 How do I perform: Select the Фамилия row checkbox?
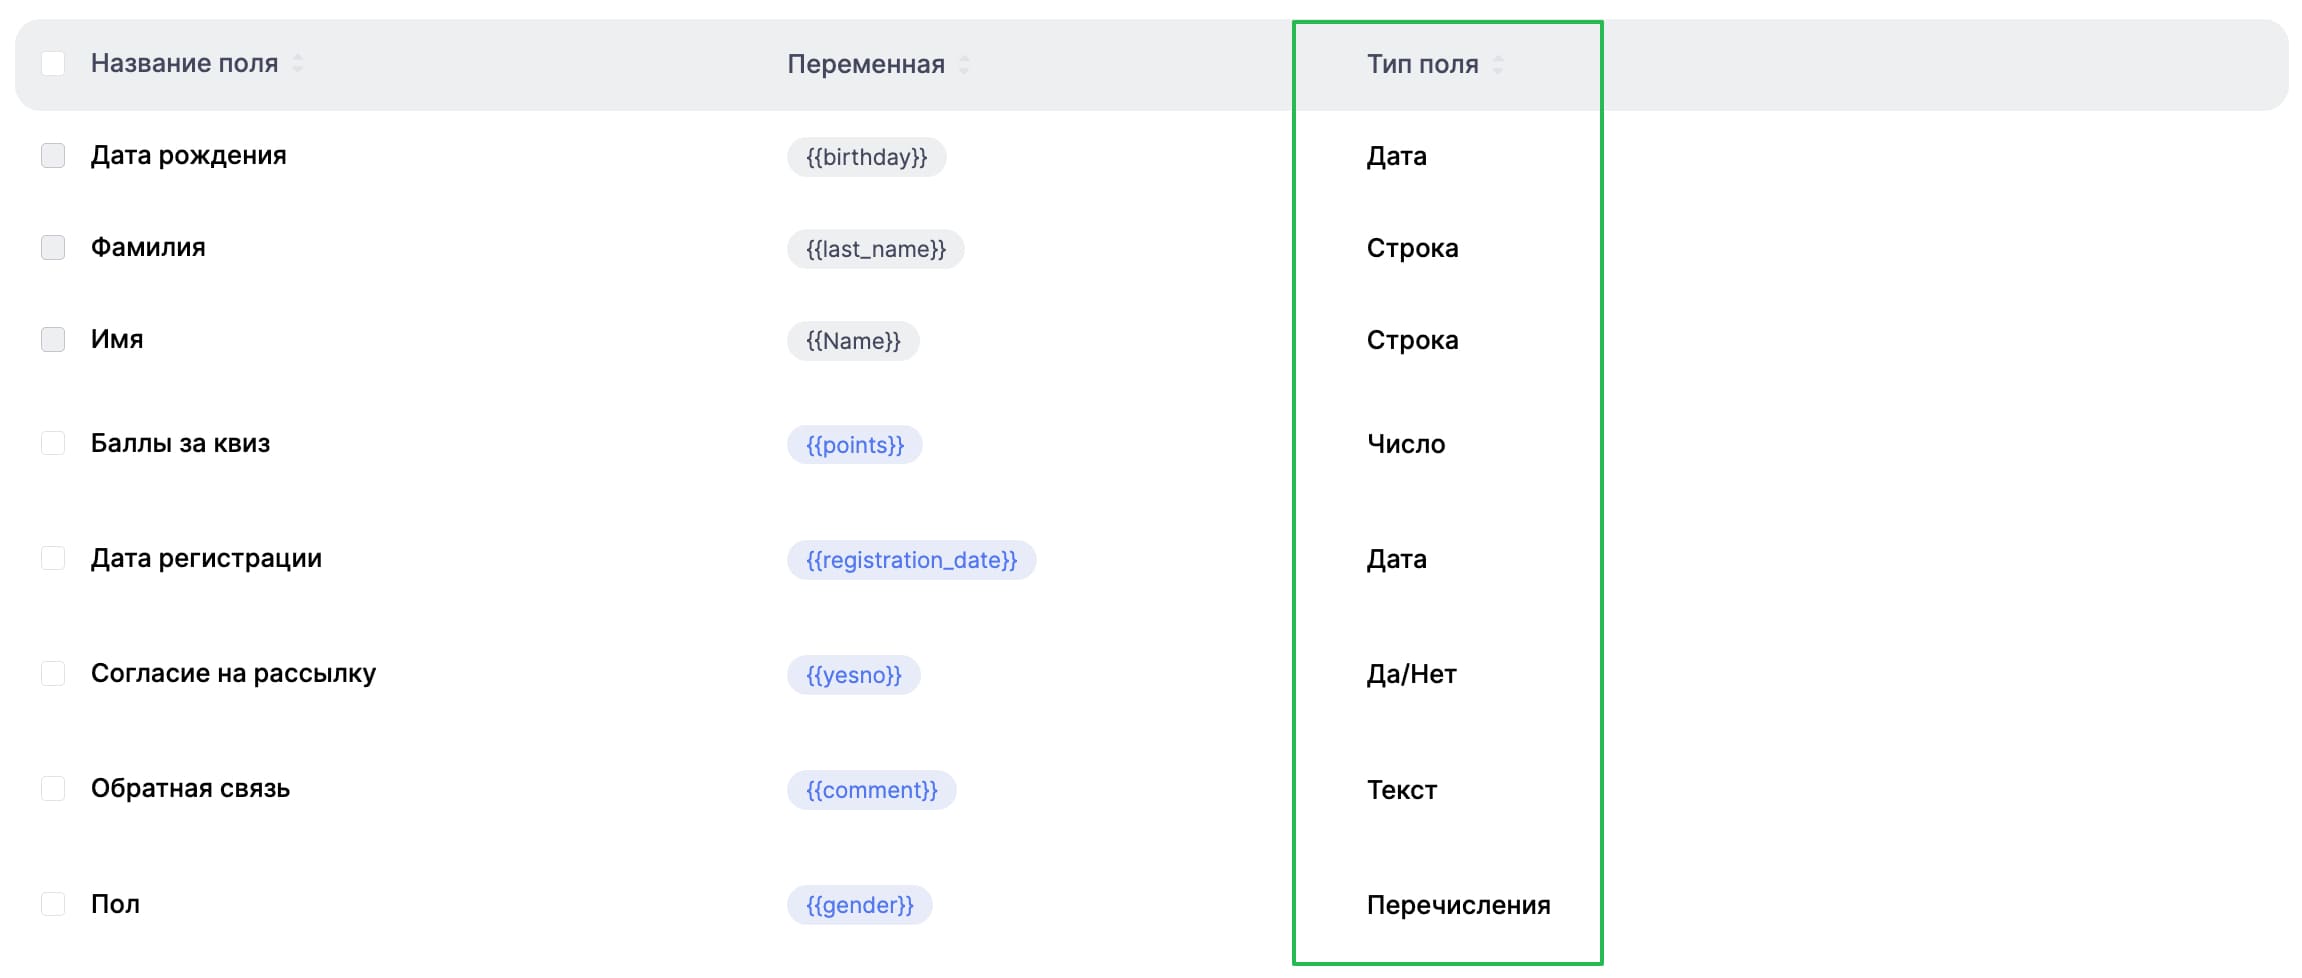(53, 248)
